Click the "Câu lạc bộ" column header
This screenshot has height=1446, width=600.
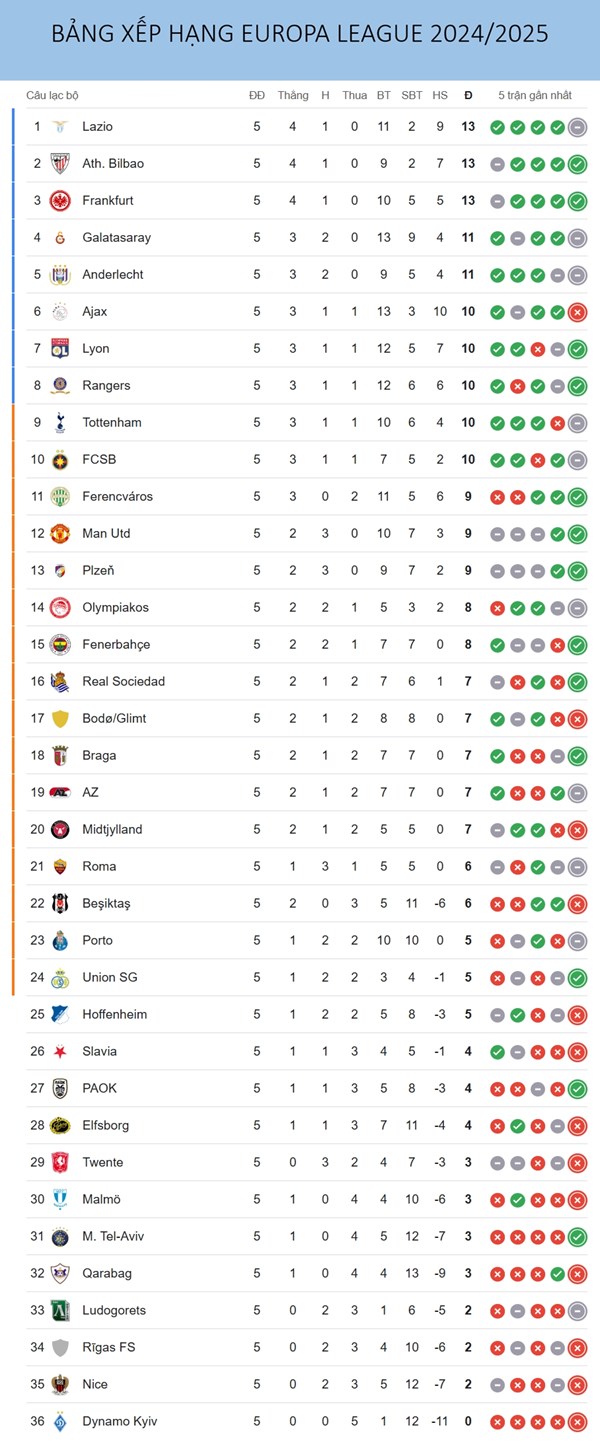pos(52,95)
